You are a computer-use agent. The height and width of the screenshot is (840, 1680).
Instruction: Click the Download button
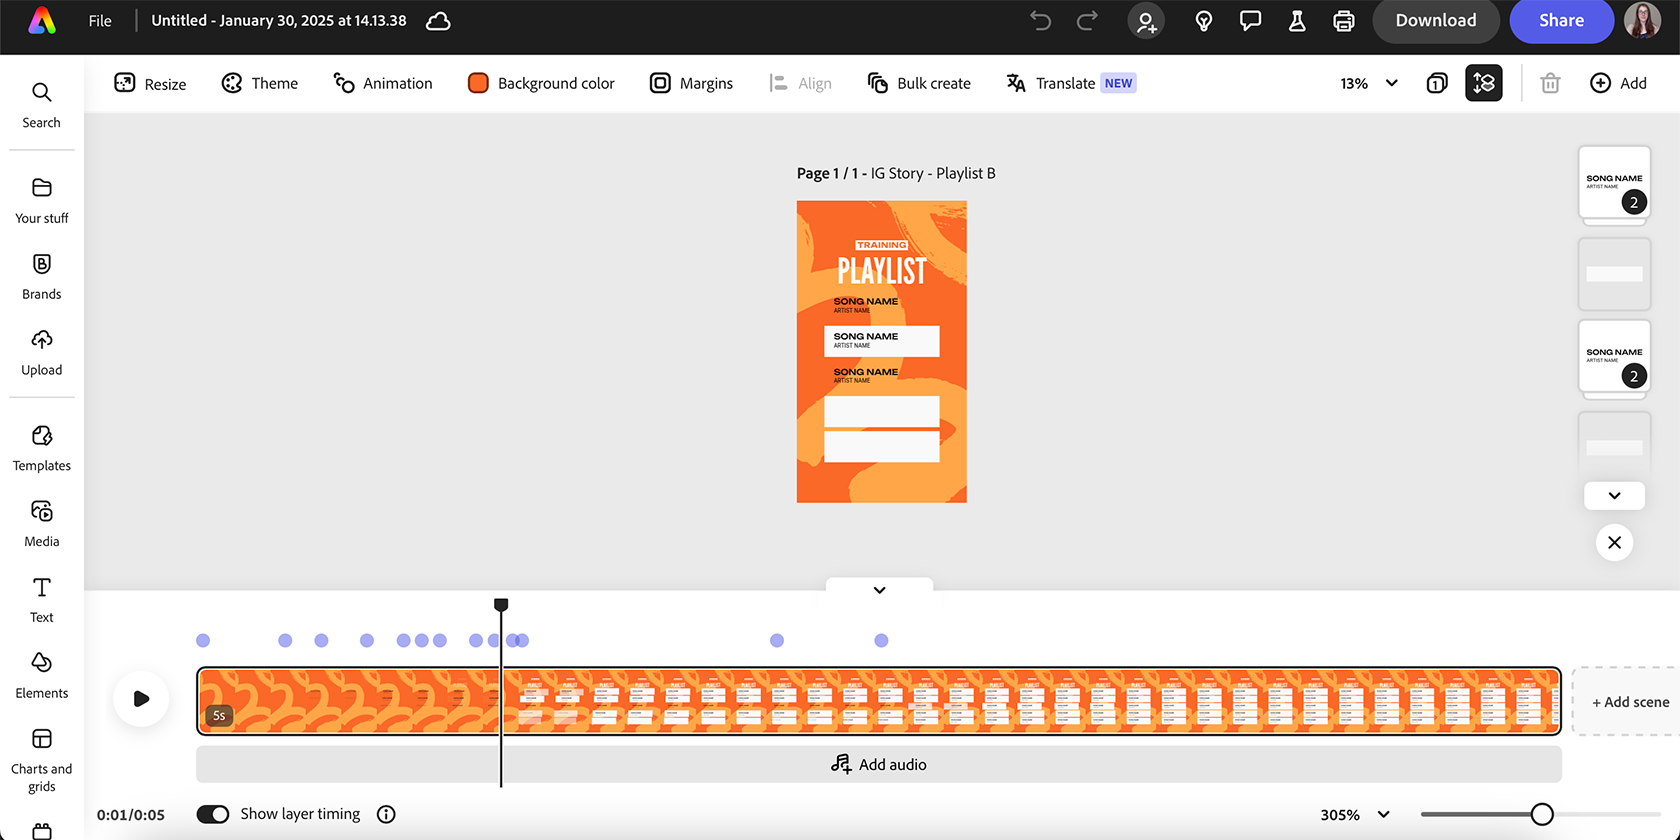1435,21
